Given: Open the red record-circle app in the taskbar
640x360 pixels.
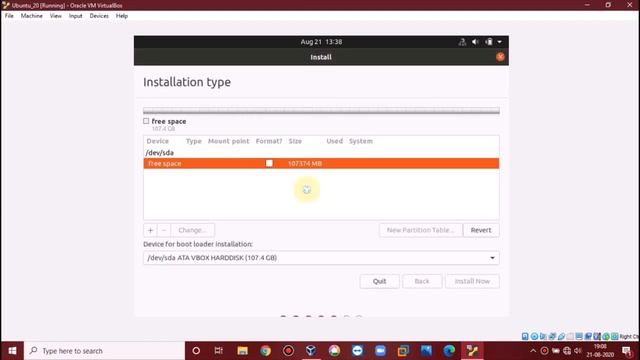Looking at the screenshot, I should [288, 351].
